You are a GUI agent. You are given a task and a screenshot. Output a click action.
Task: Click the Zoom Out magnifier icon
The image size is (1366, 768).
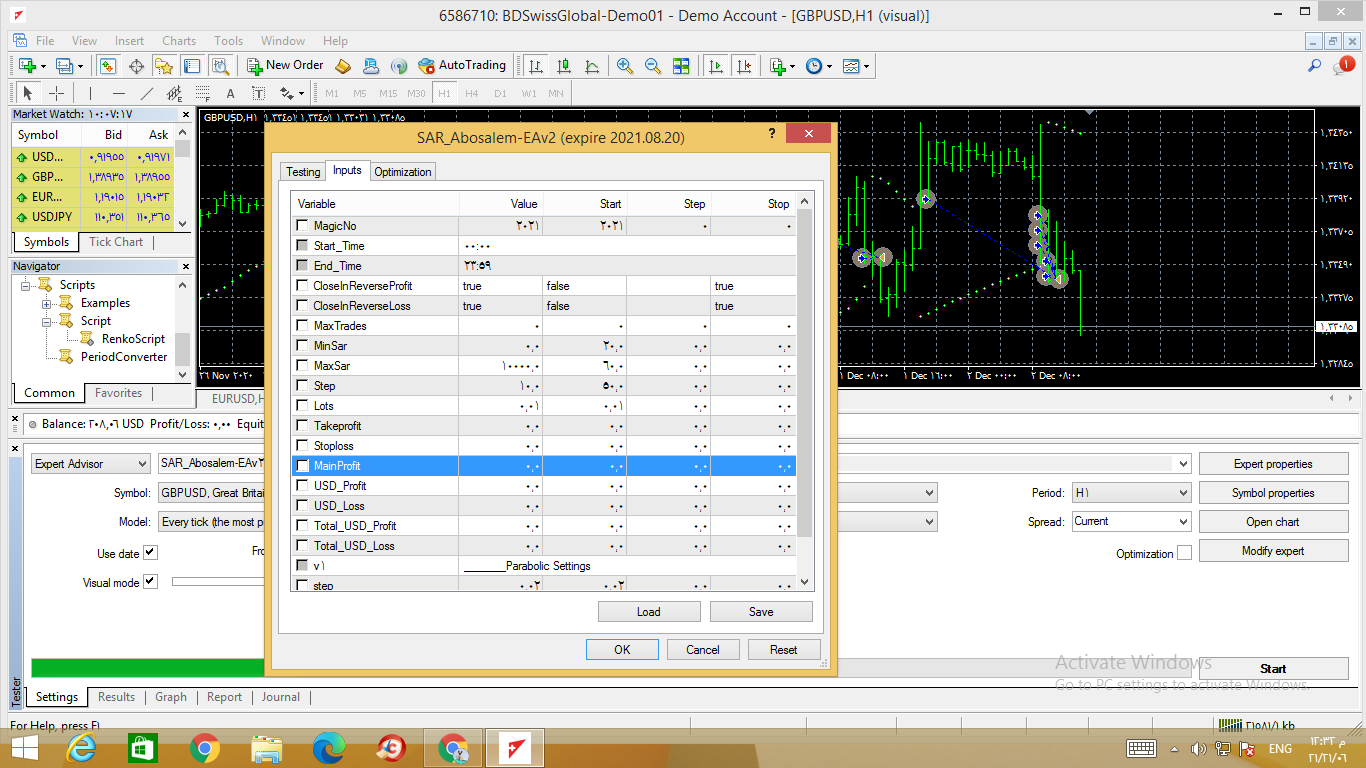pos(653,66)
